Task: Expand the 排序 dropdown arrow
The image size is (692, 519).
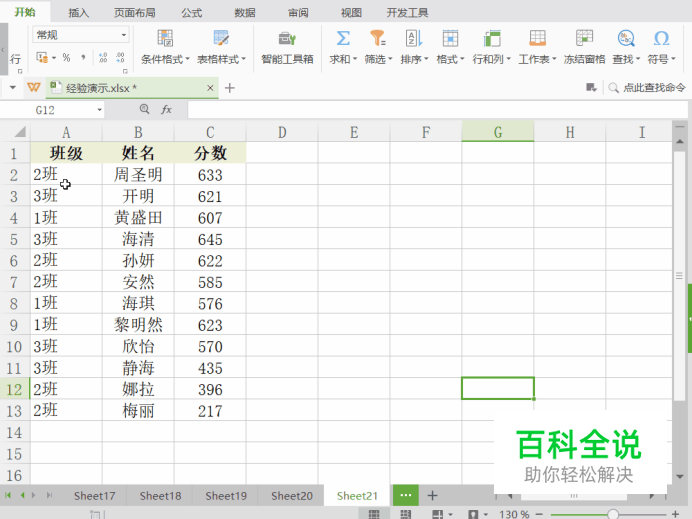Action: tap(426, 59)
